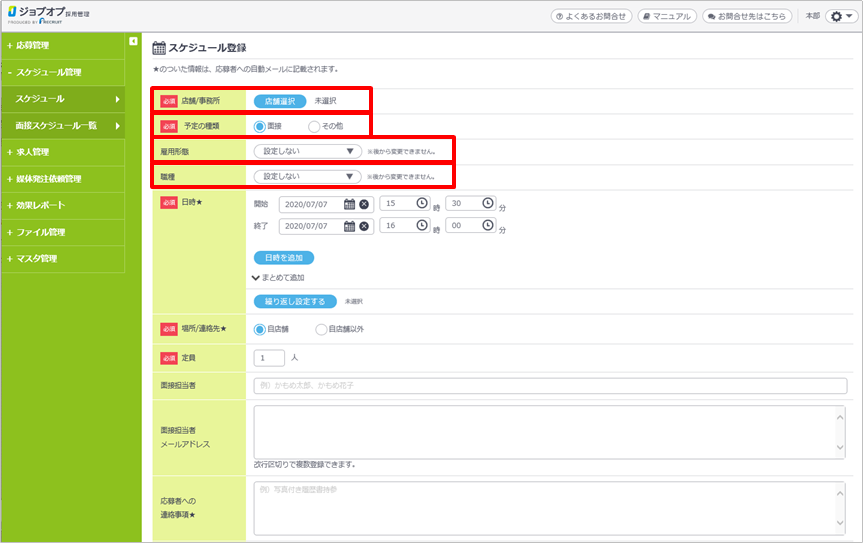The height and width of the screenshot is (543, 863).
Task: Choose the 自店舗以外 location option
Action: pos(321,328)
